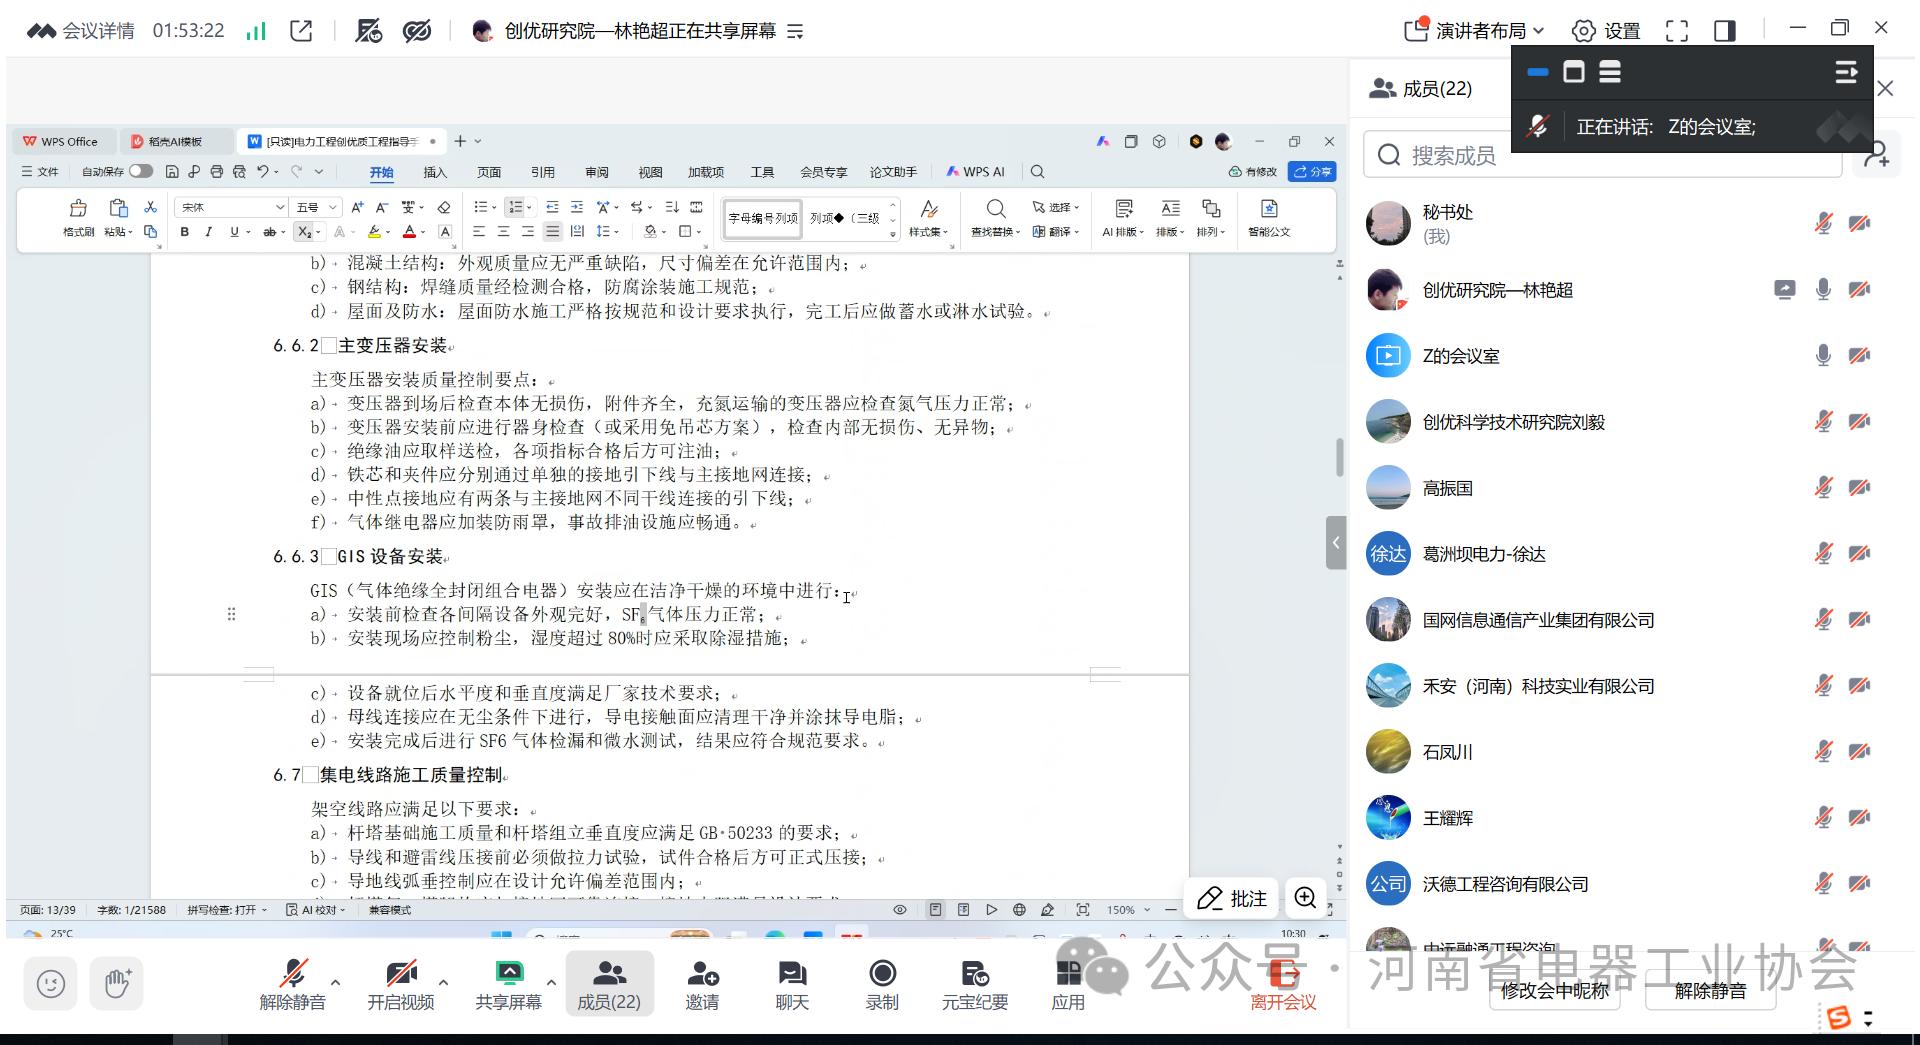Click the WPS document vertical scrollbar thumb

coord(1339,457)
